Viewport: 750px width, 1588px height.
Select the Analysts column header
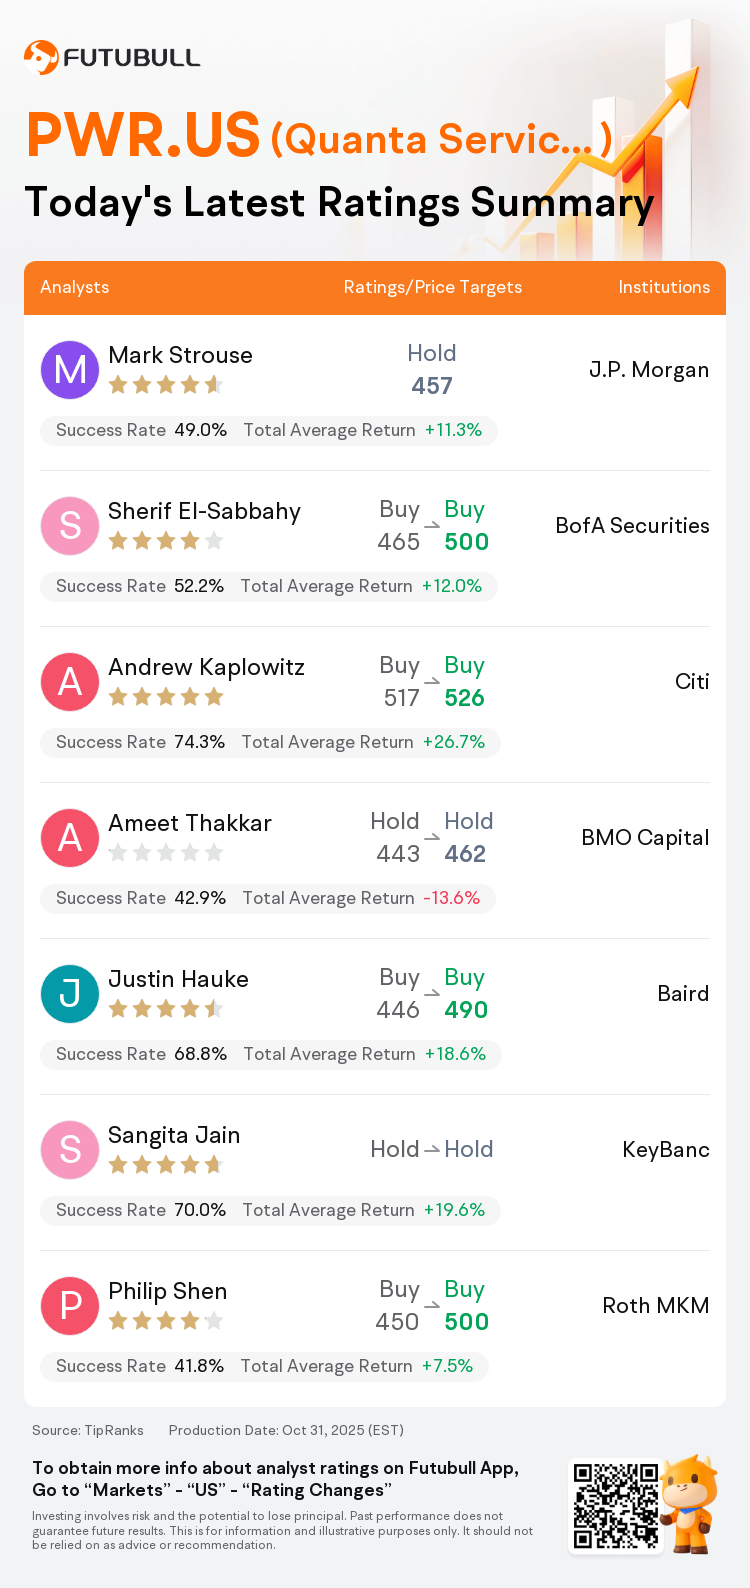tap(75, 287)
